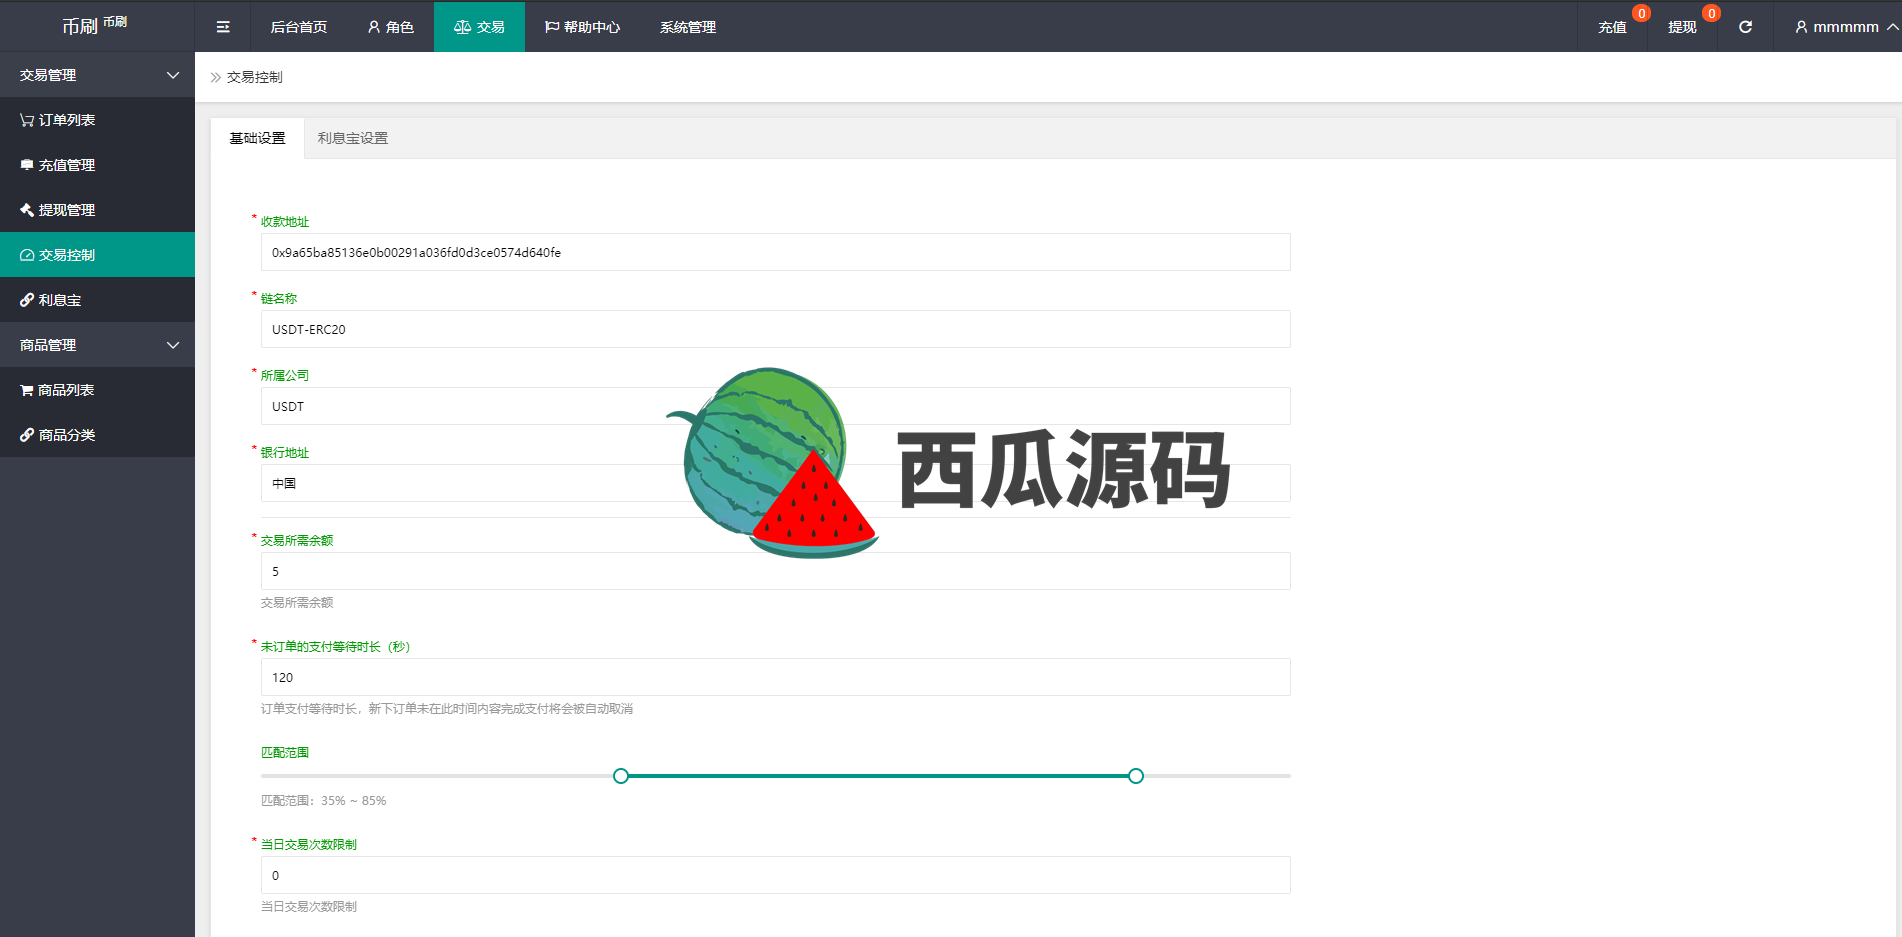The image size is (1902, 937).
Task: Click the 收款地址 input field
Action: [776, 252]
